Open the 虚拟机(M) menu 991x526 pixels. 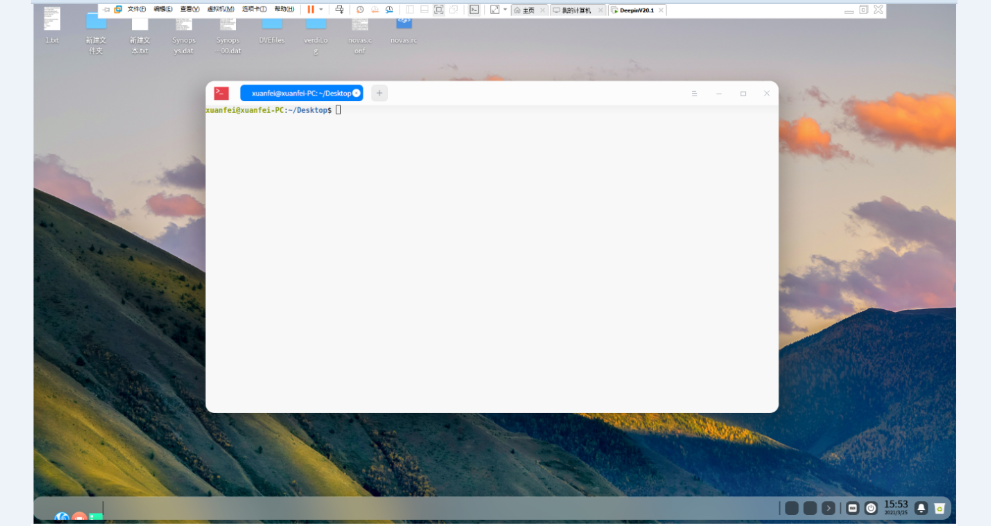coord(221,9)
